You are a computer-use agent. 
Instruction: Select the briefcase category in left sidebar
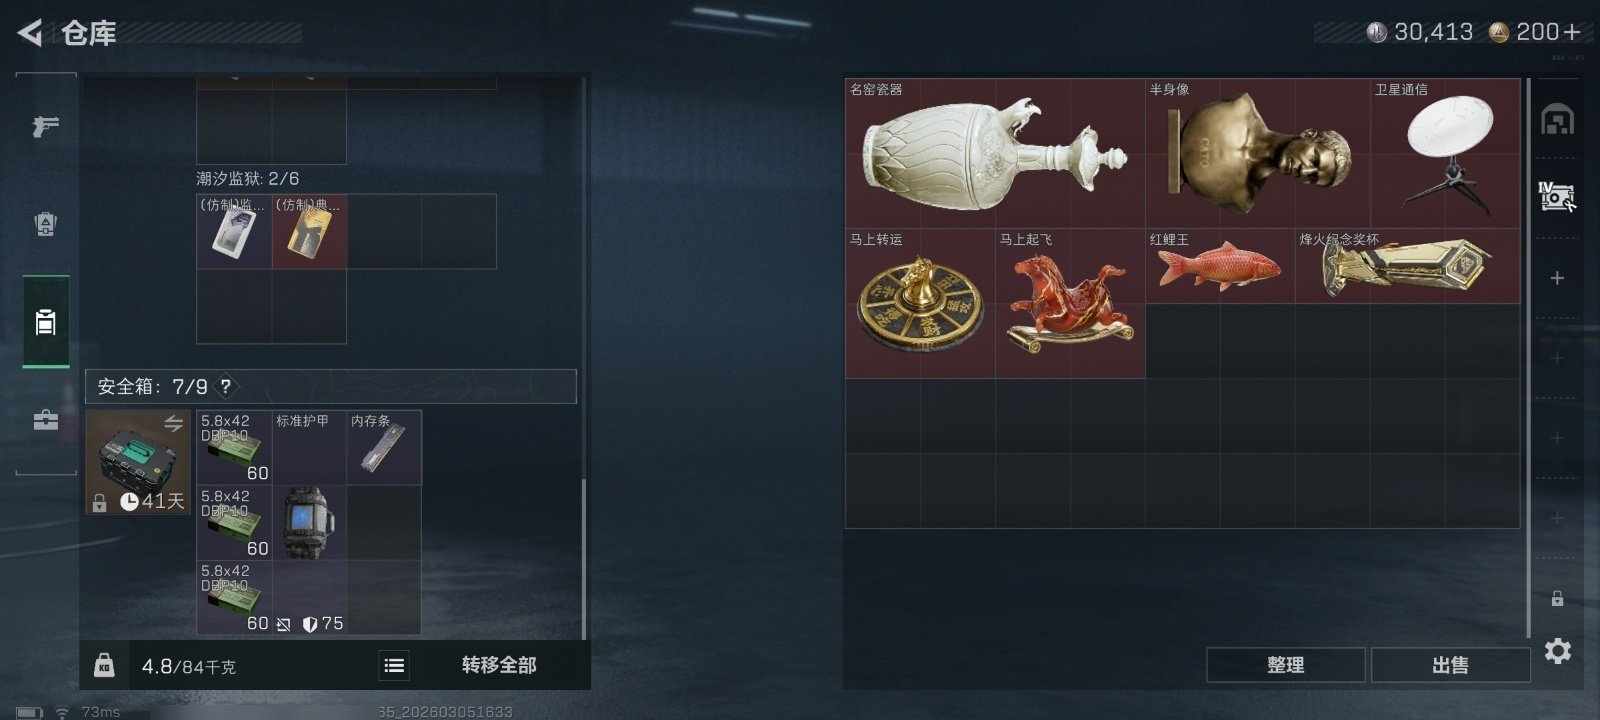pyautogui.click(x=45, y=420)
